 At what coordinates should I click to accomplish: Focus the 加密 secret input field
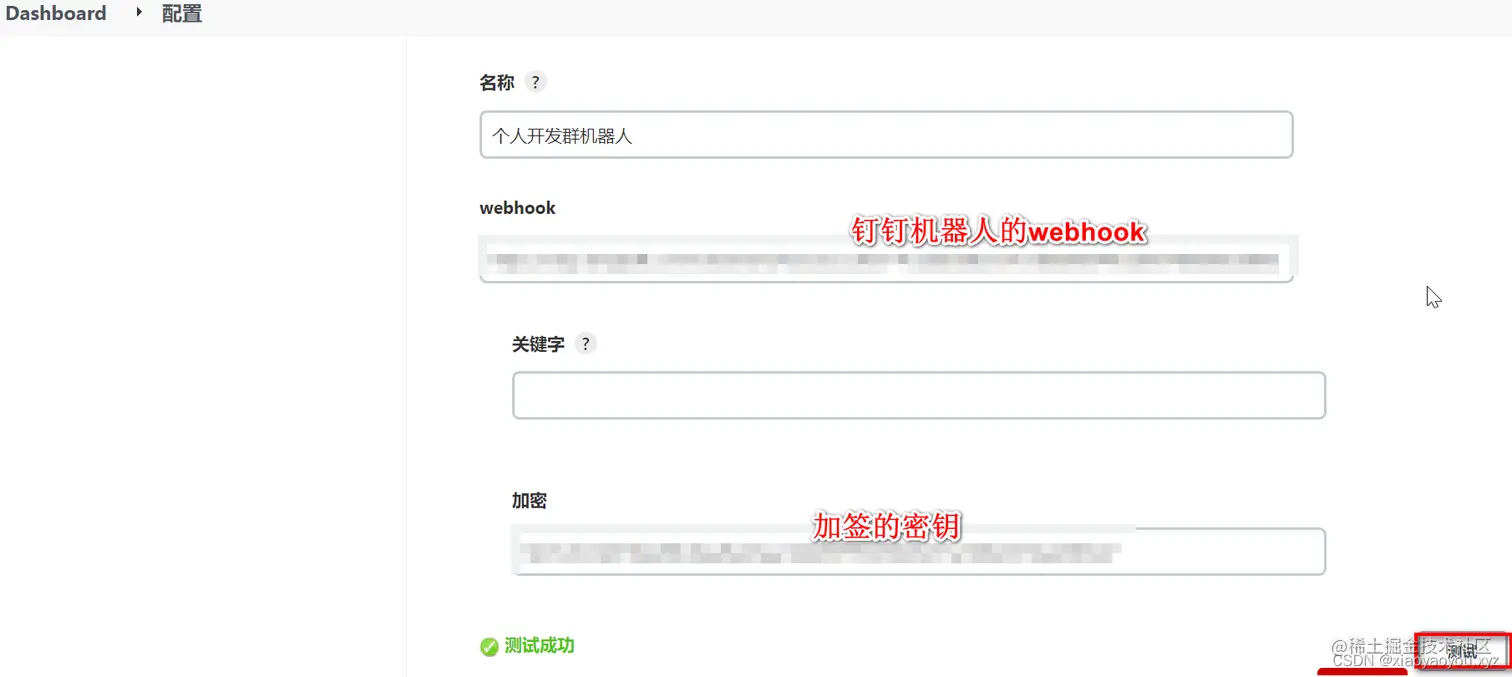pyautogui.click(x=919, y=551)
